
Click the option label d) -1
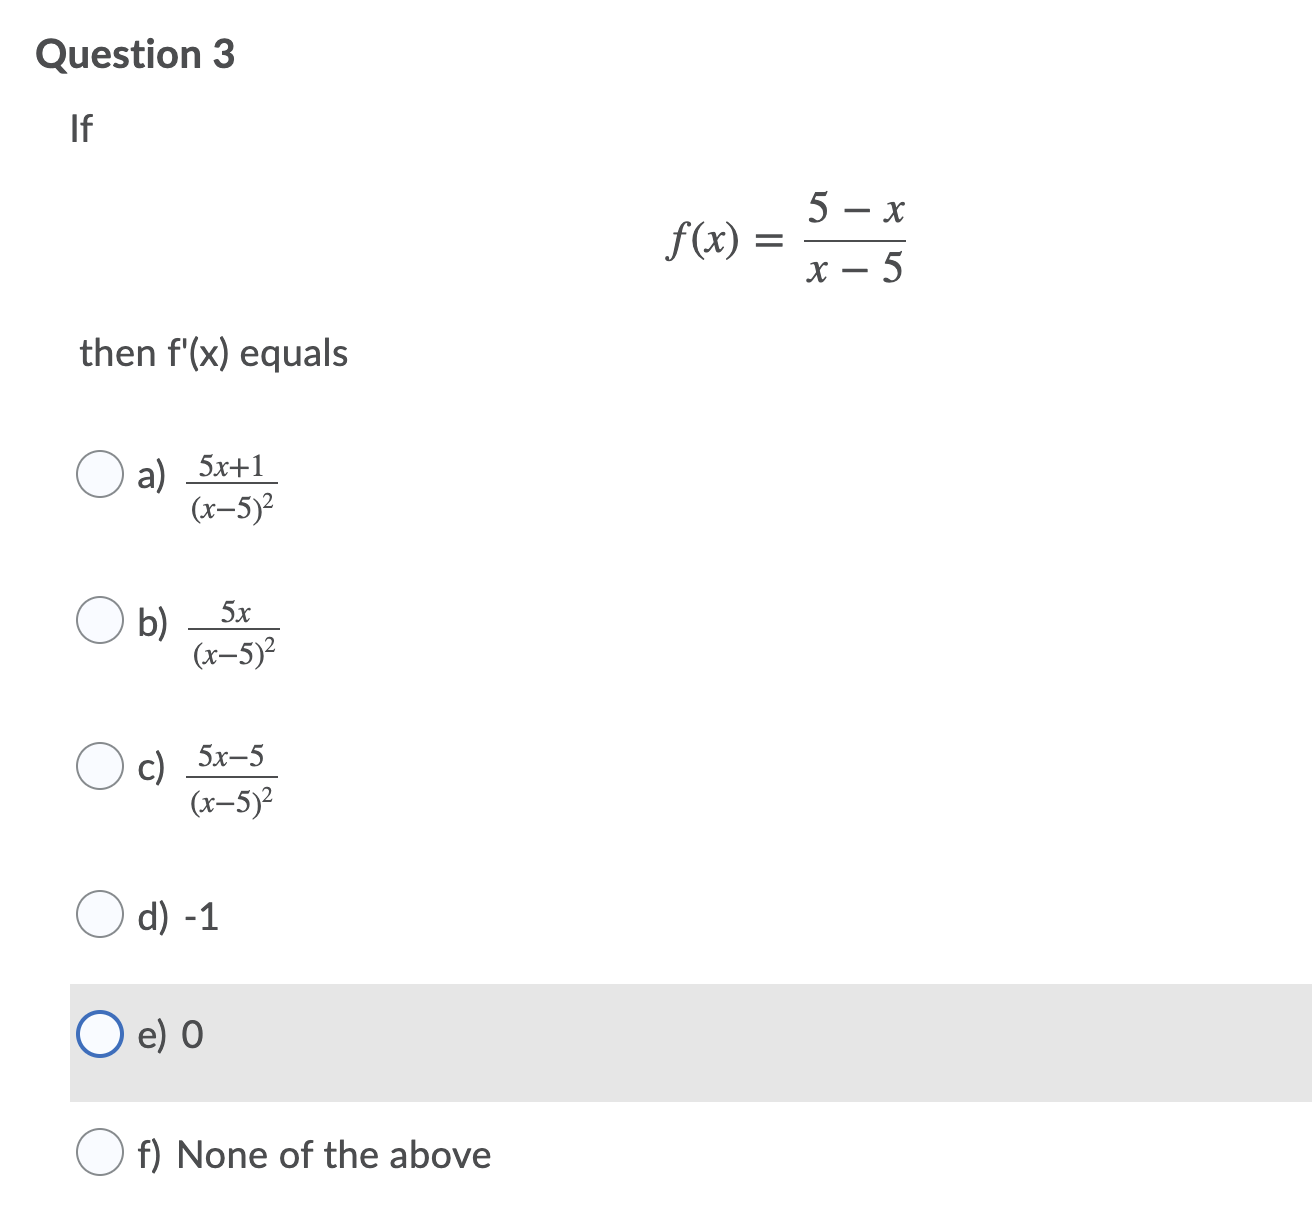178,916
